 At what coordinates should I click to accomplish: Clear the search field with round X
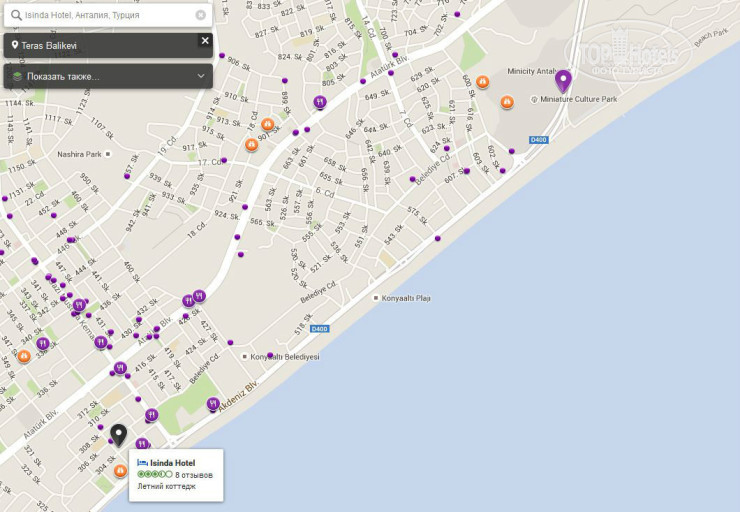click(200, 16)
